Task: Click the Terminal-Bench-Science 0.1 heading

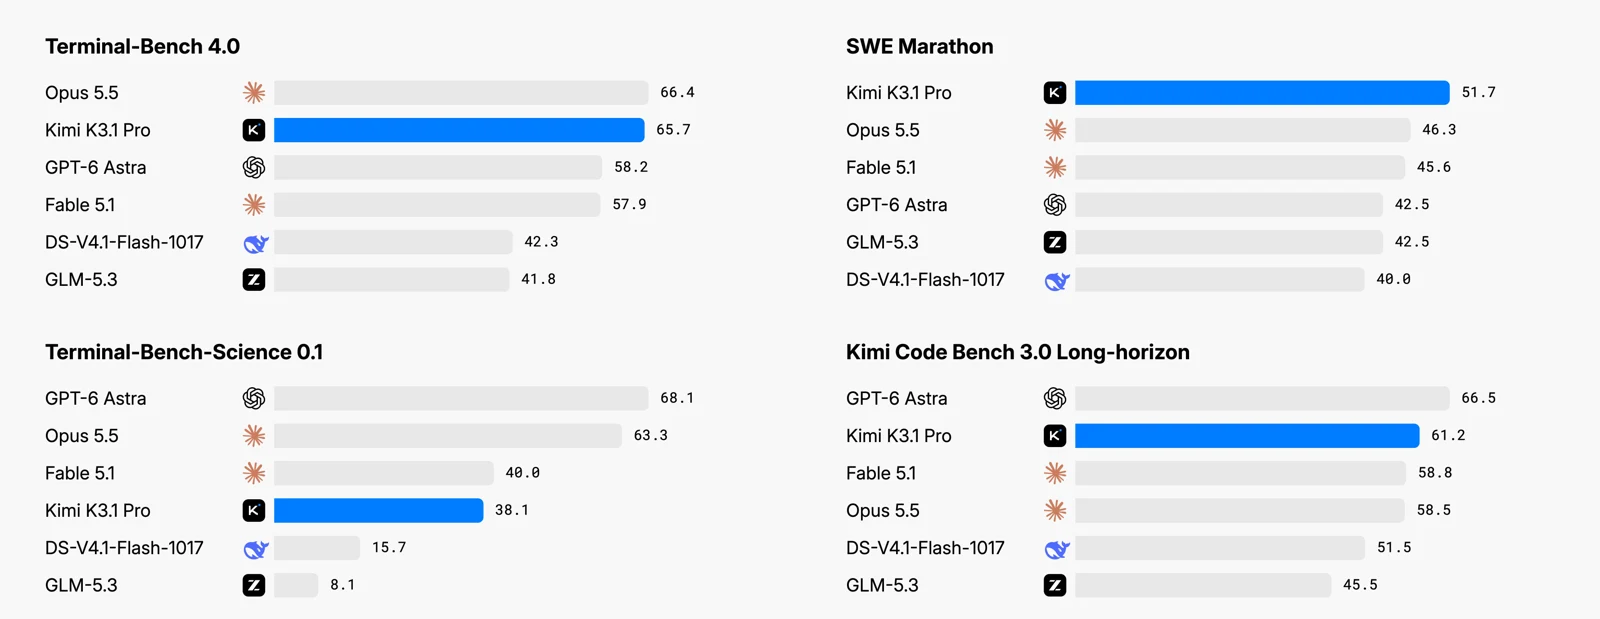Action: pos(184,352)
